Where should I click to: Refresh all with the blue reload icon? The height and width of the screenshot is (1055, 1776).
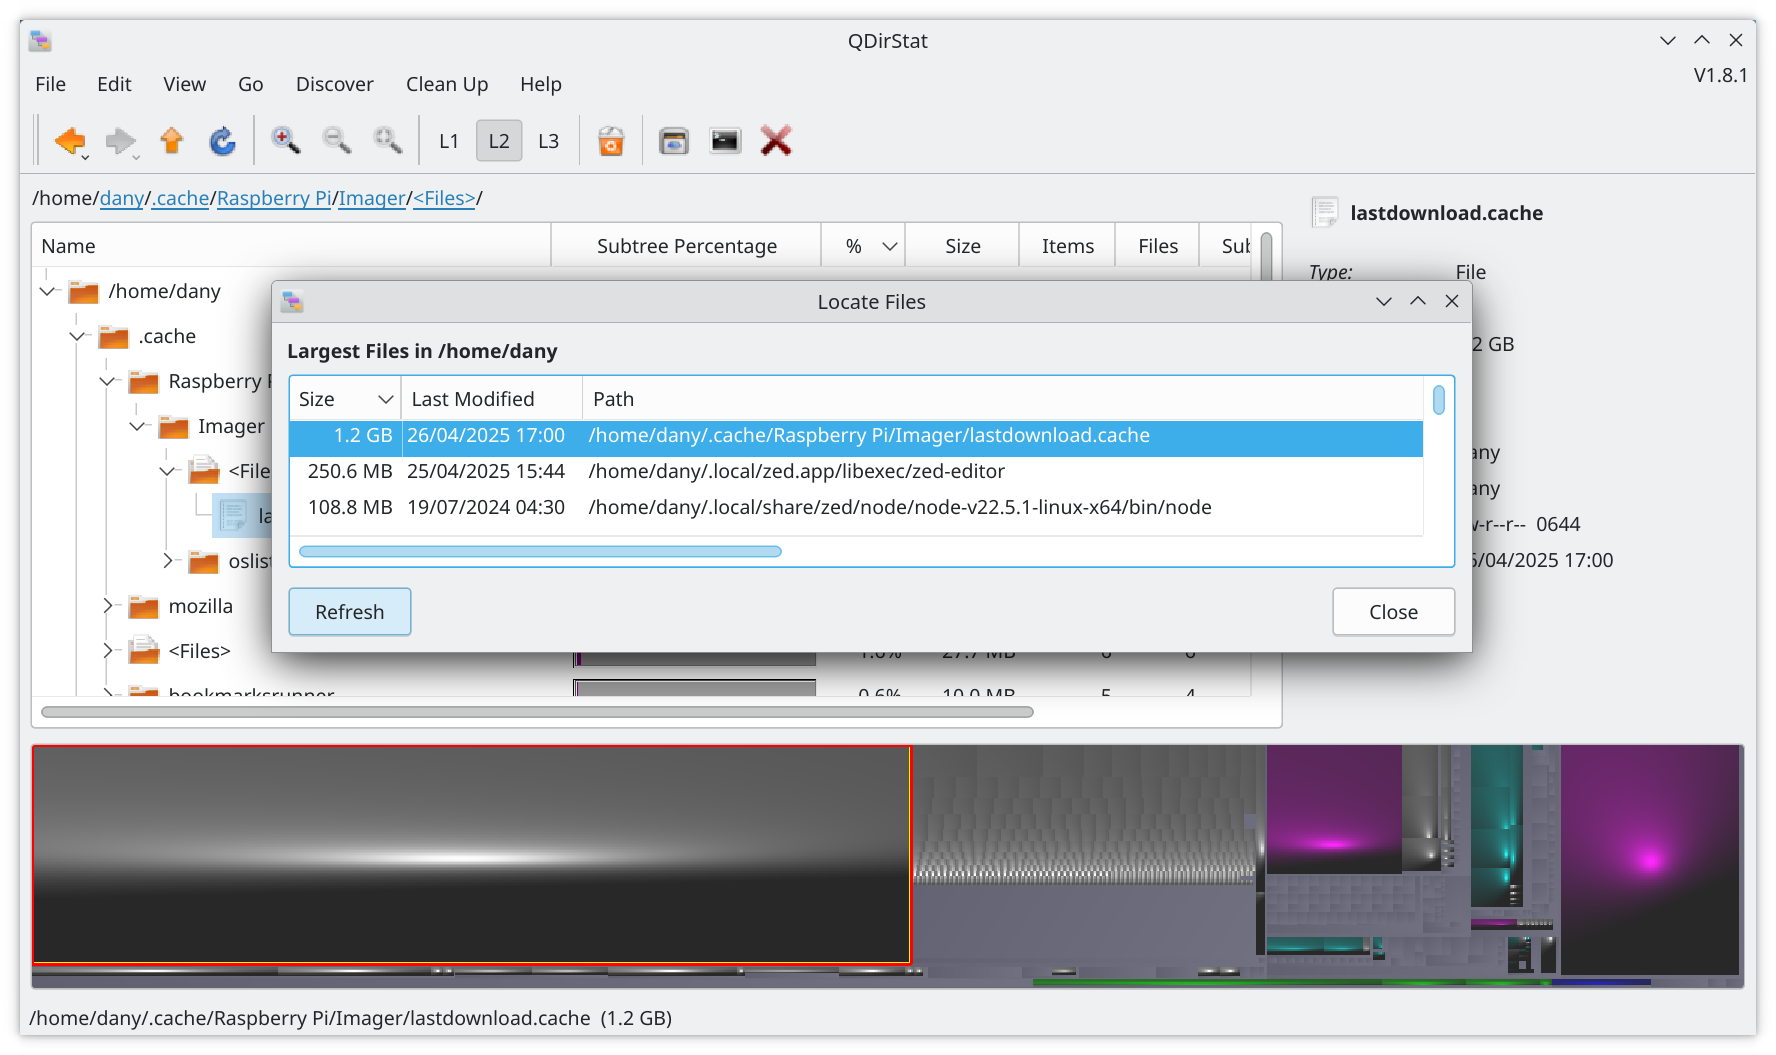pos(222,141)
